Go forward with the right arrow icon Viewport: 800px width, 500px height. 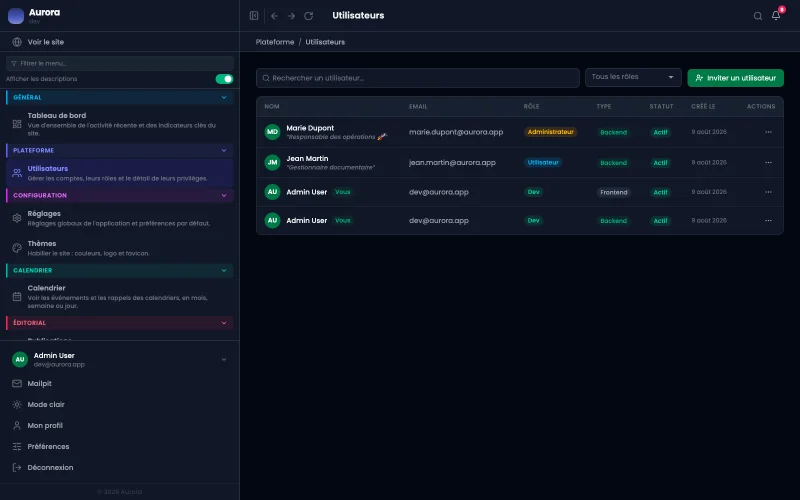[x=291, y=16]
